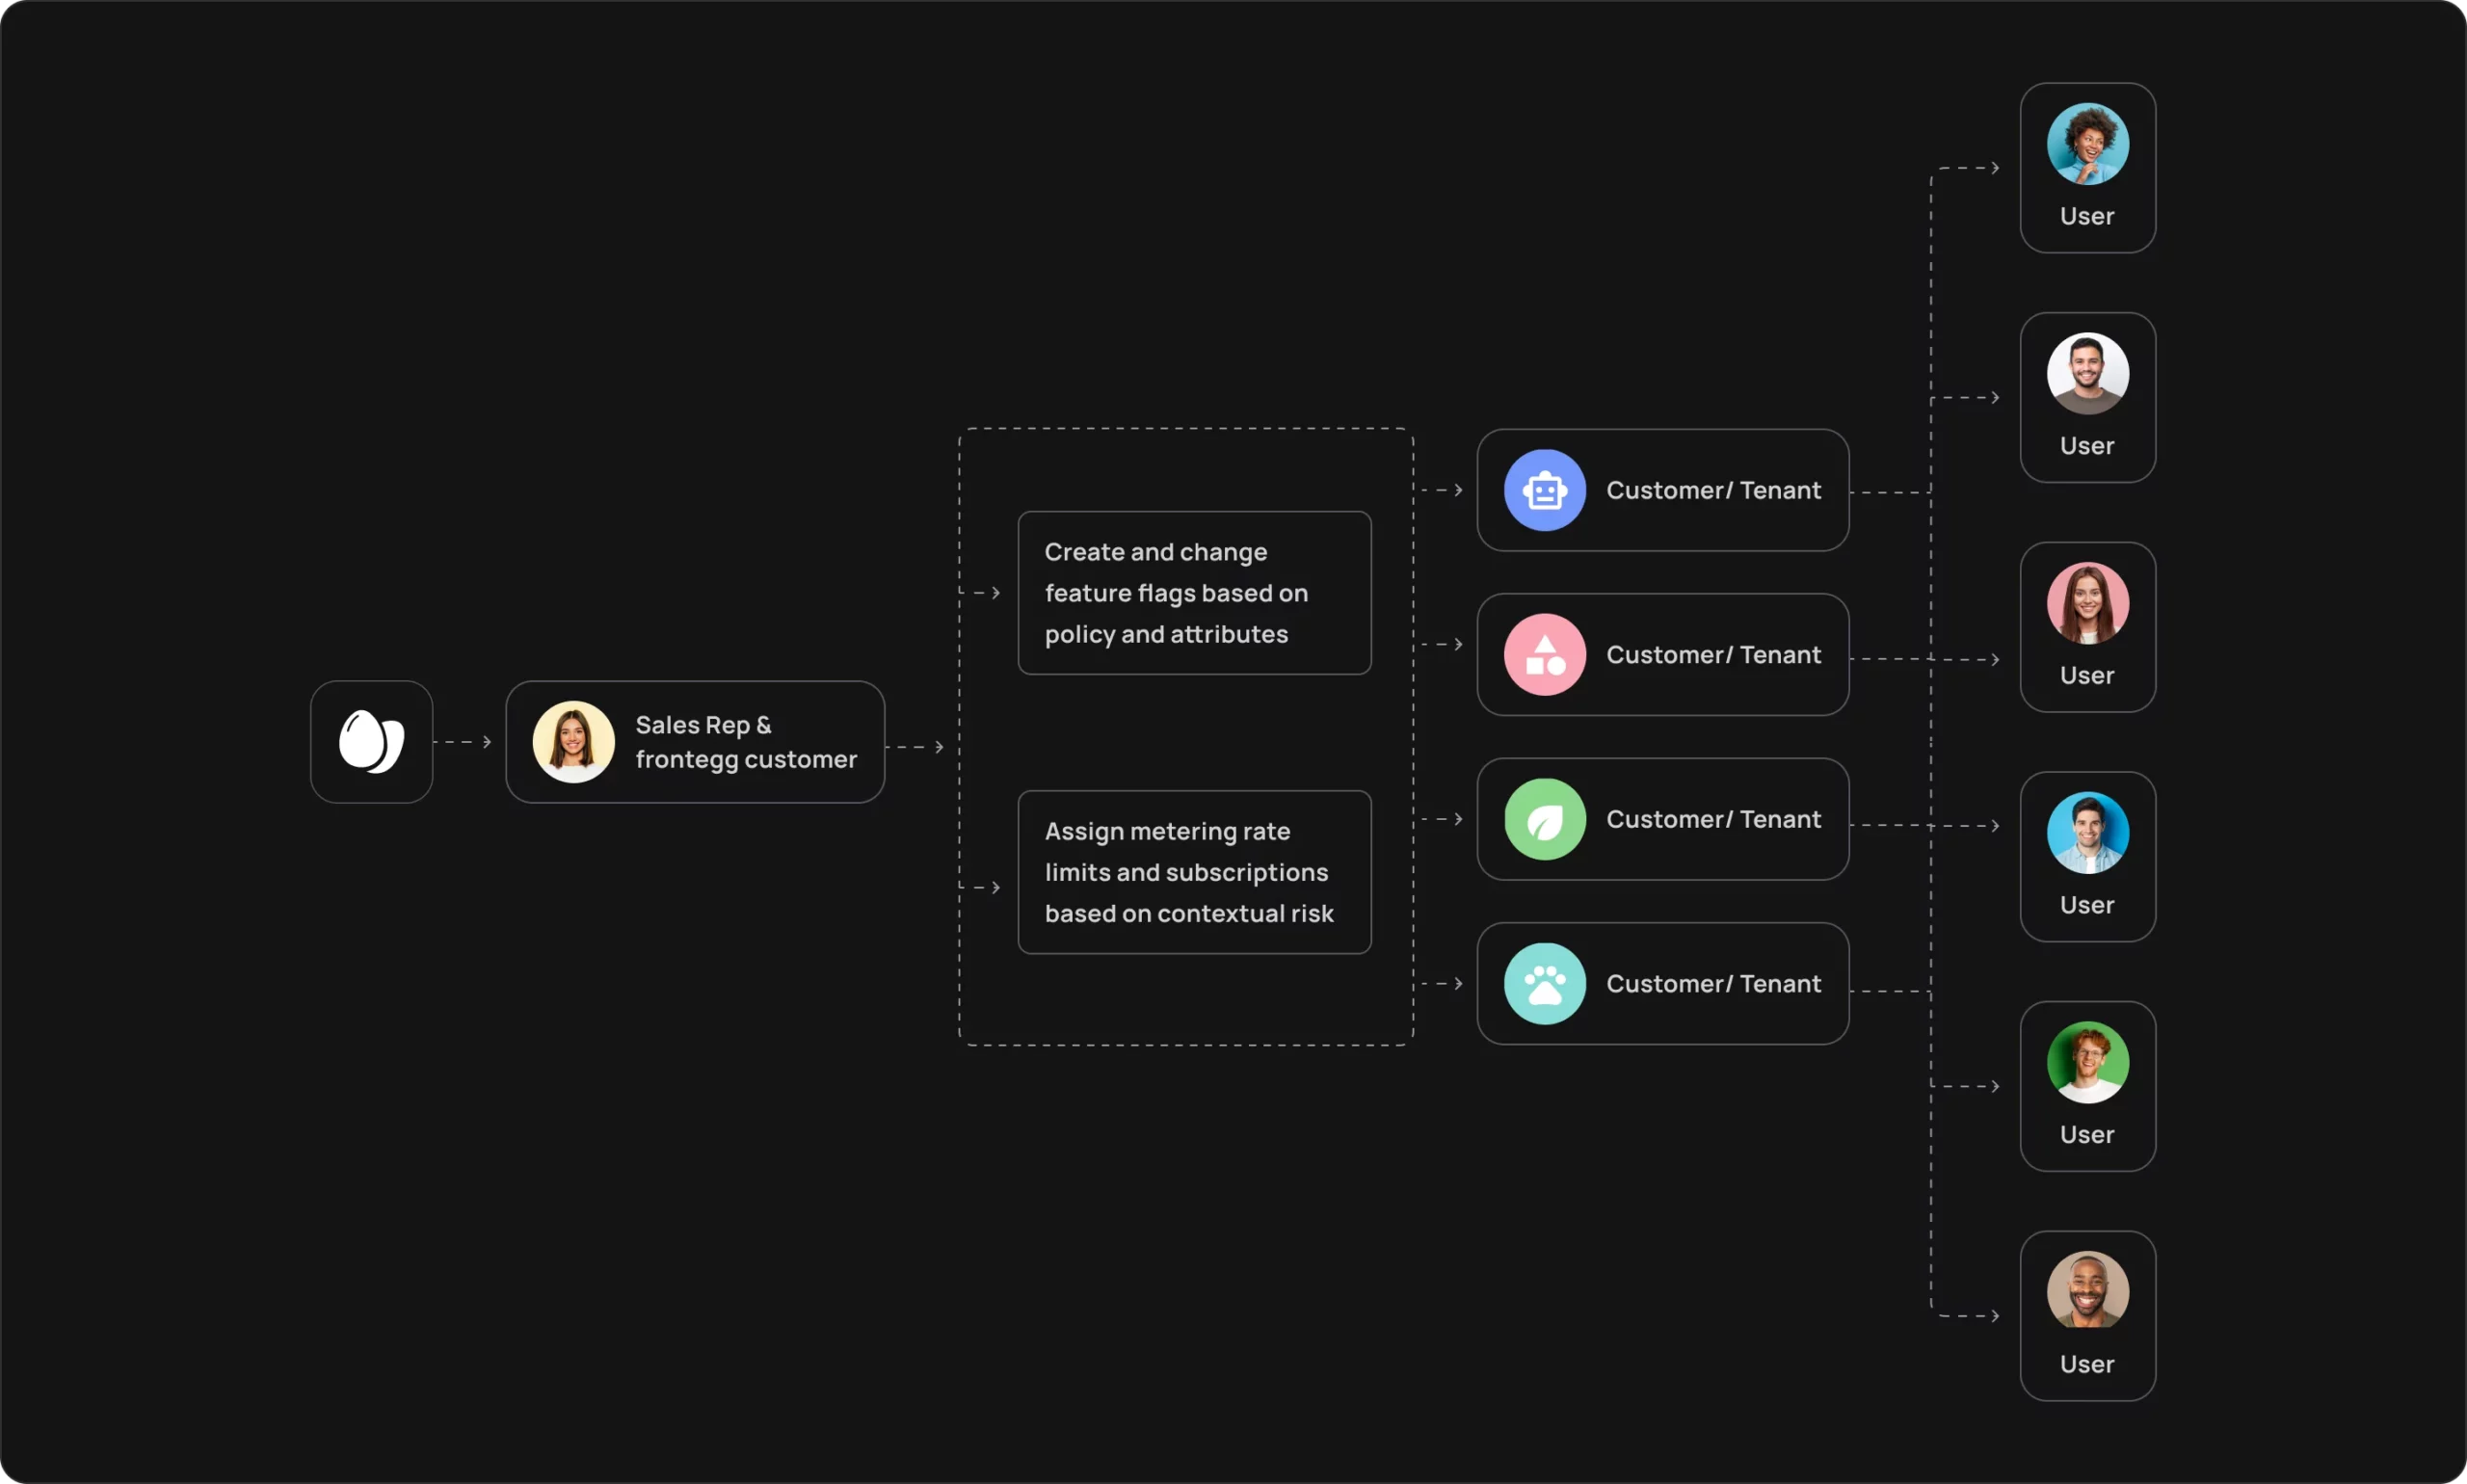Select the top User avatar with afro hairstyle
The image size is (2467, 1484).
[2088, 141]
